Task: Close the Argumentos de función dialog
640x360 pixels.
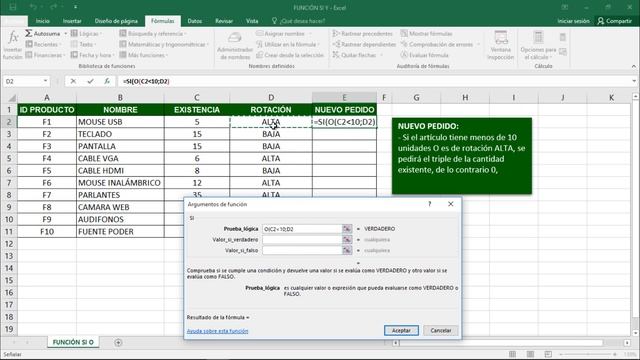Action: pos(451,204)
